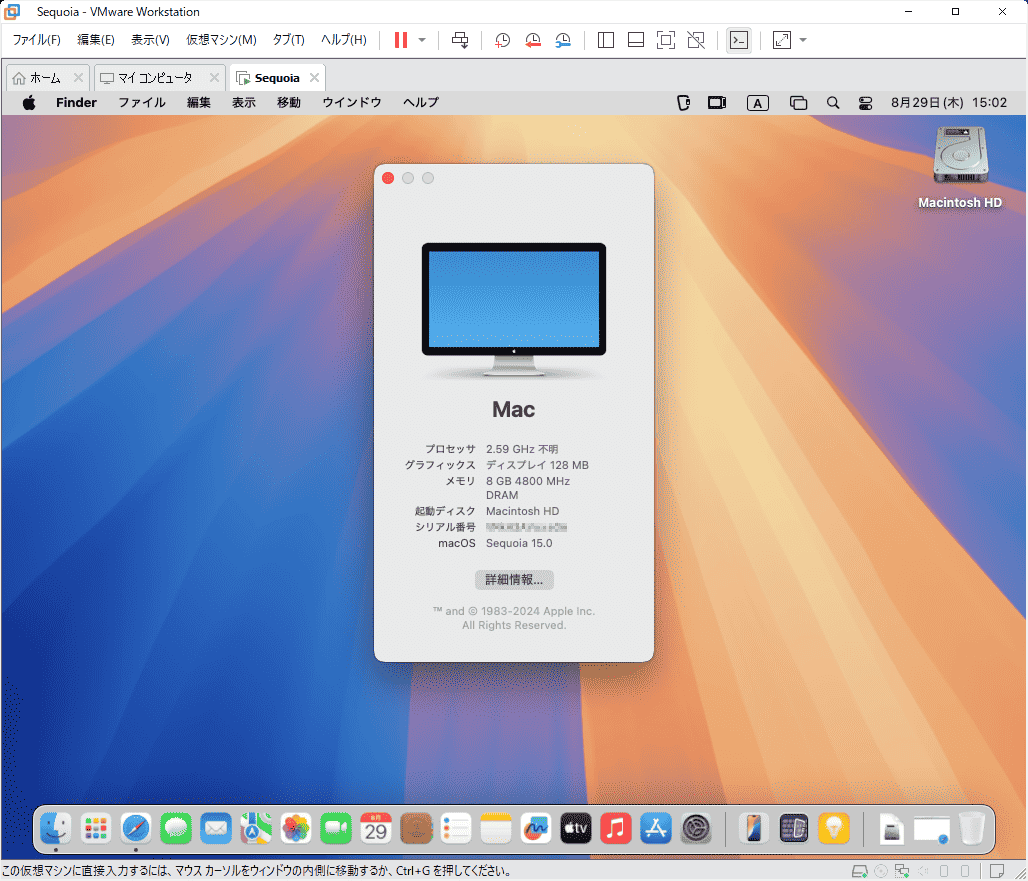Open Reminders from the Dock
The width and height of the screenshot is (1028, 881).
tap(456, 829)
